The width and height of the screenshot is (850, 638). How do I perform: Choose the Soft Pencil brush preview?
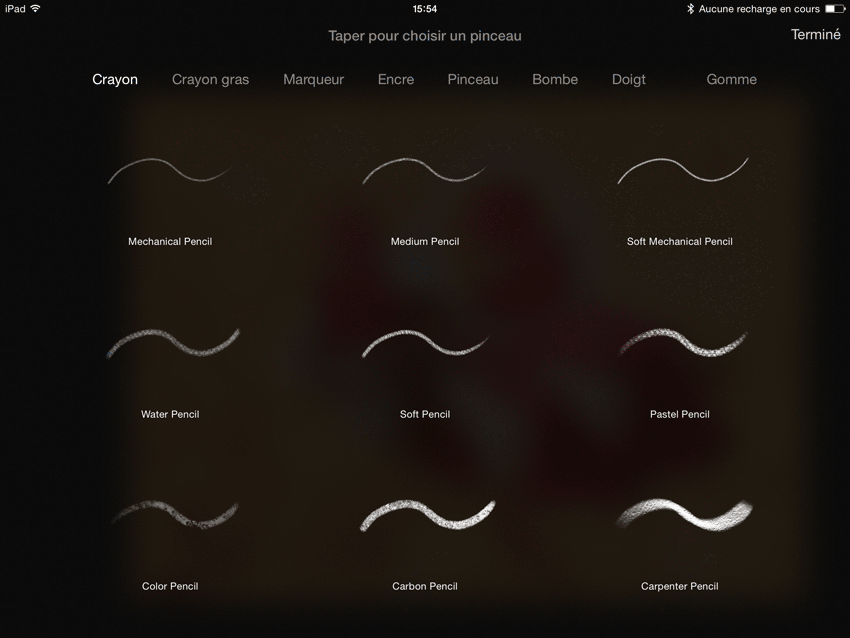(x=425, y=343)
